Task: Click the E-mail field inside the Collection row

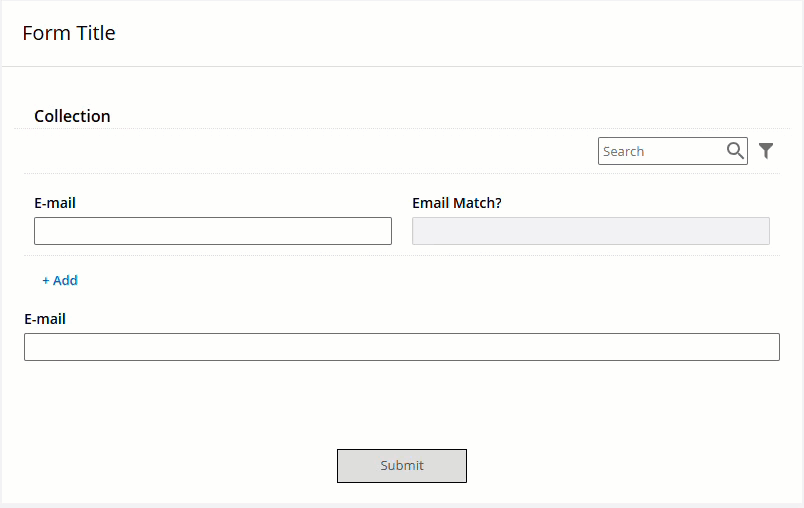Action: 213,231
